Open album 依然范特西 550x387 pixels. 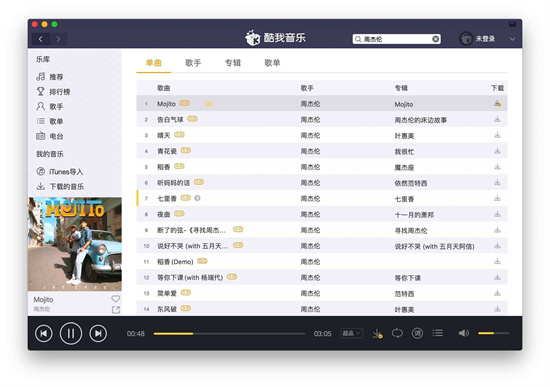411,183
